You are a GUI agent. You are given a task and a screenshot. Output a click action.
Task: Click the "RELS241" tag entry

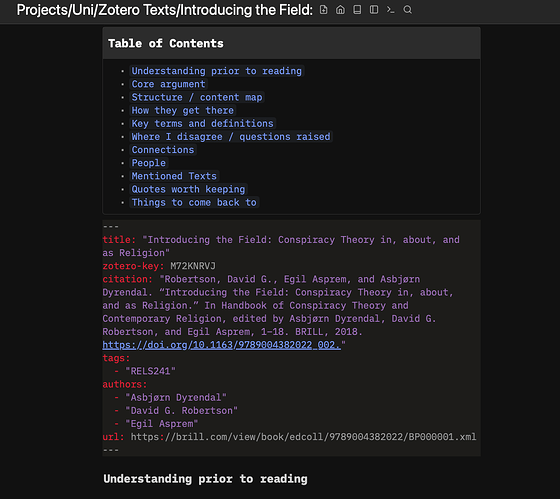pos(150,371)
